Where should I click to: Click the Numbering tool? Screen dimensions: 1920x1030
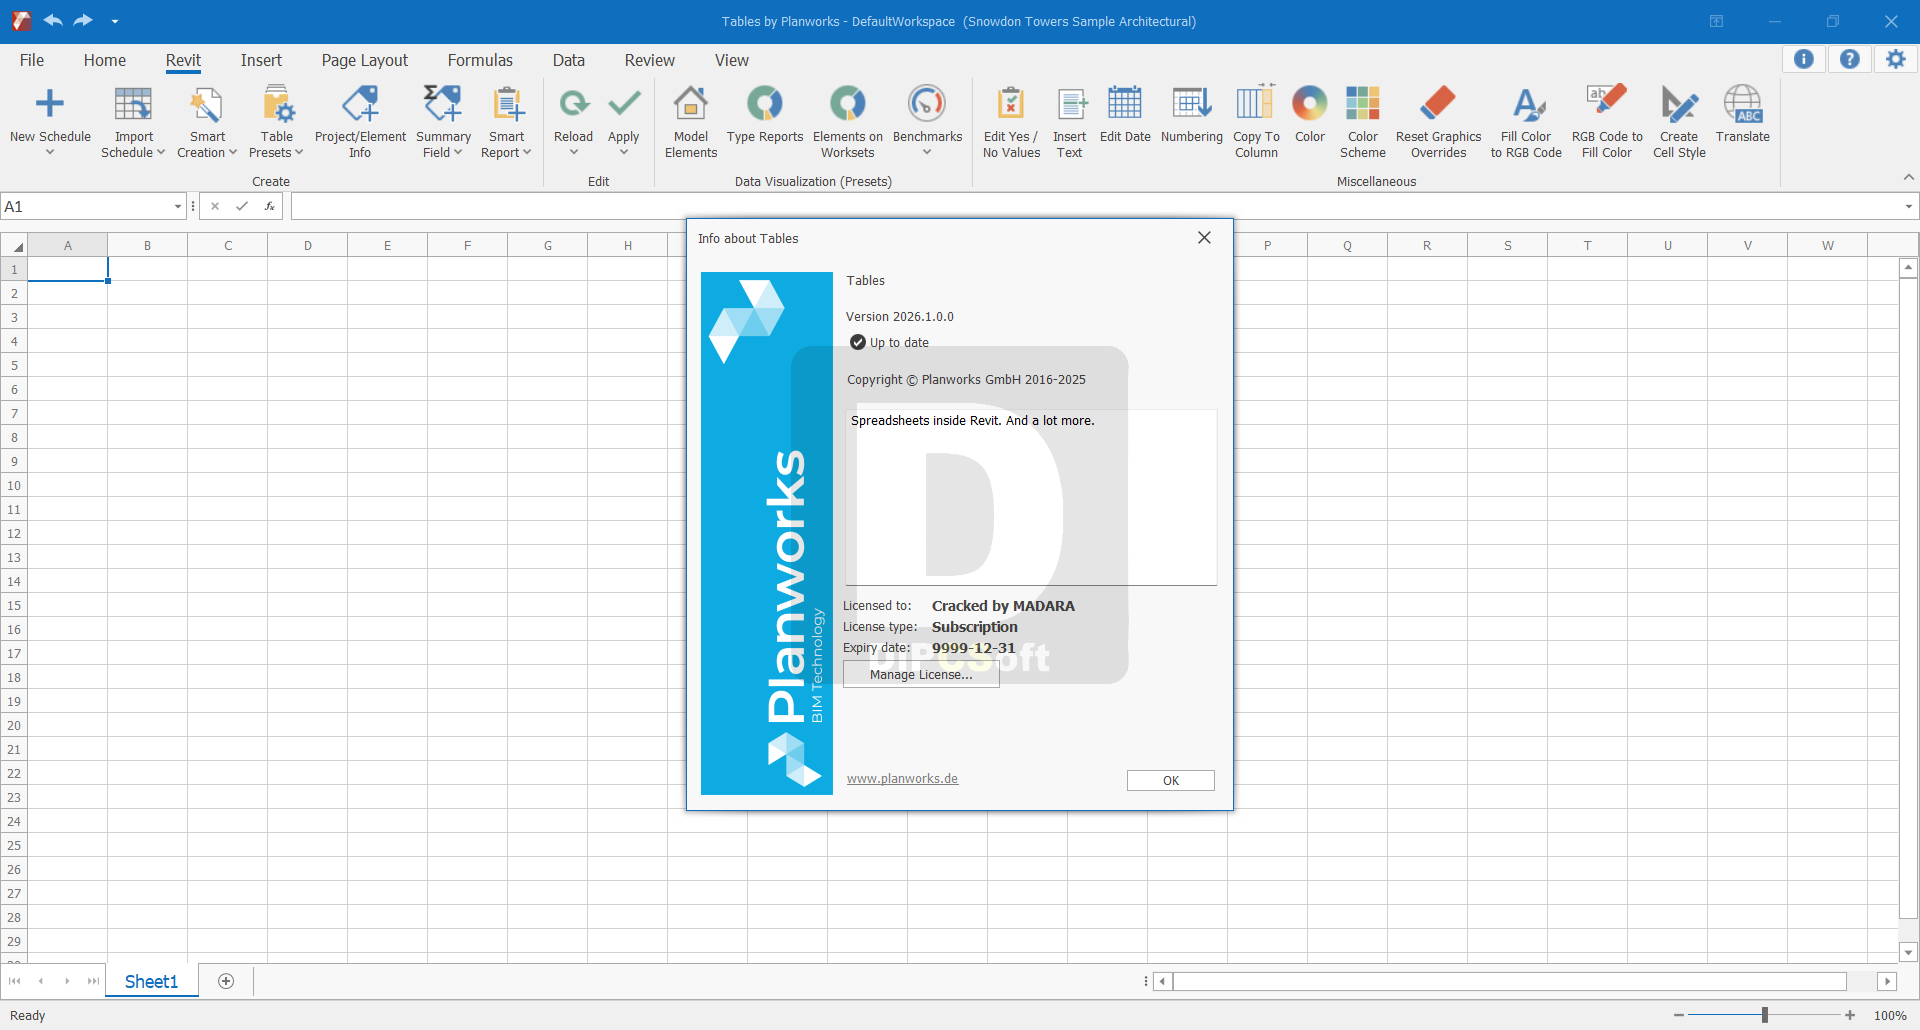pyautogui.click(x=1192, y=115)
